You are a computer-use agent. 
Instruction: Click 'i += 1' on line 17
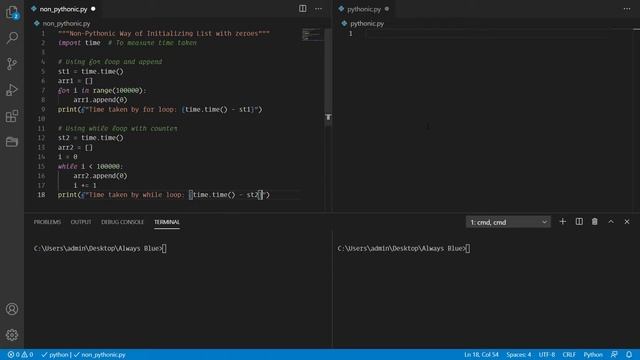tap(85, 185)
